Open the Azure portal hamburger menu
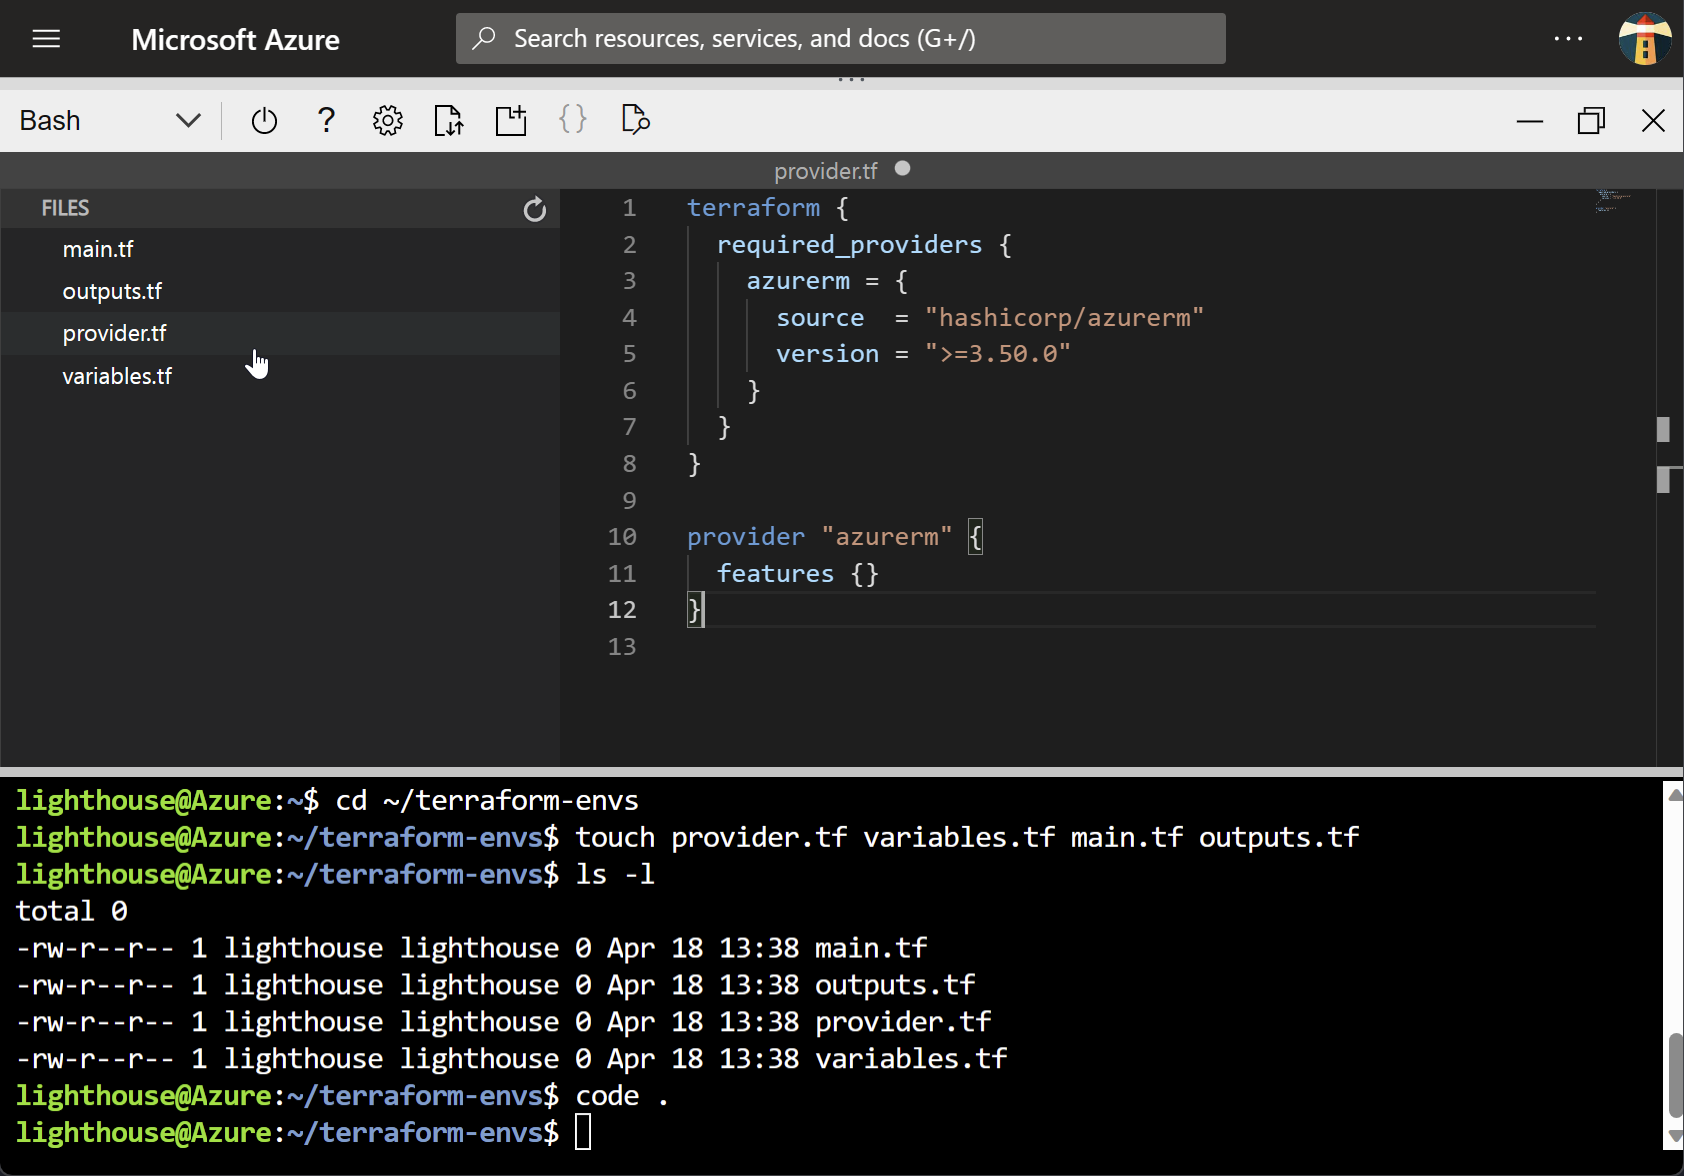The image size is (1684, 1176). (46, 39)
